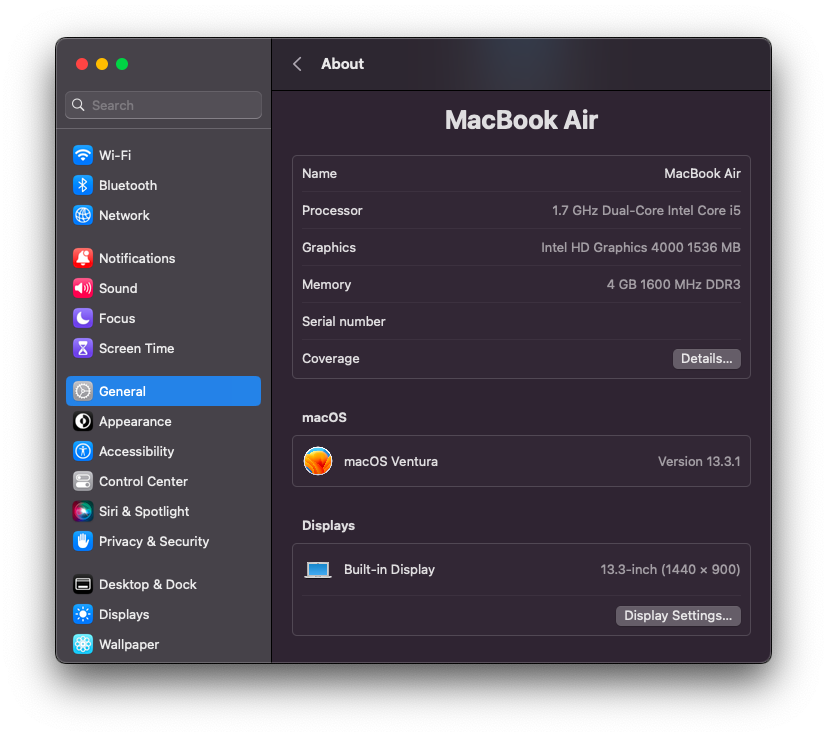827x737 pixels.
Task: Select Focus in the sidebar
Action: point(117,318)
